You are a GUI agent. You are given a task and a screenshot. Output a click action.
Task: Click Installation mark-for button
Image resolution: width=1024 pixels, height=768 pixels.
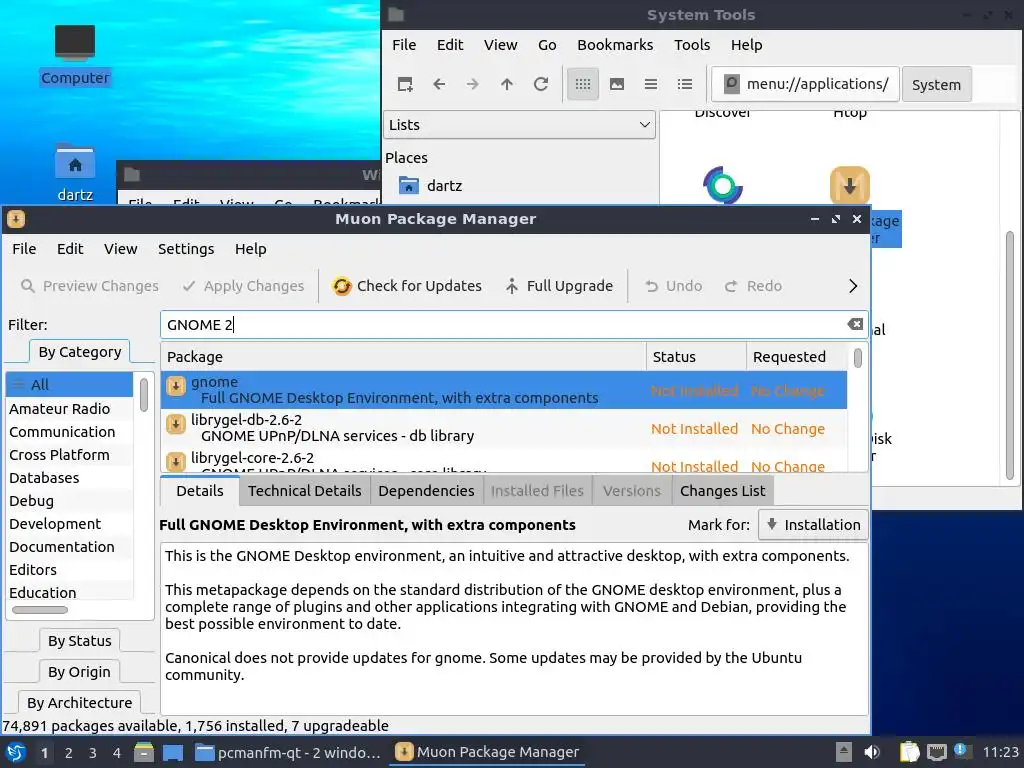813,525
